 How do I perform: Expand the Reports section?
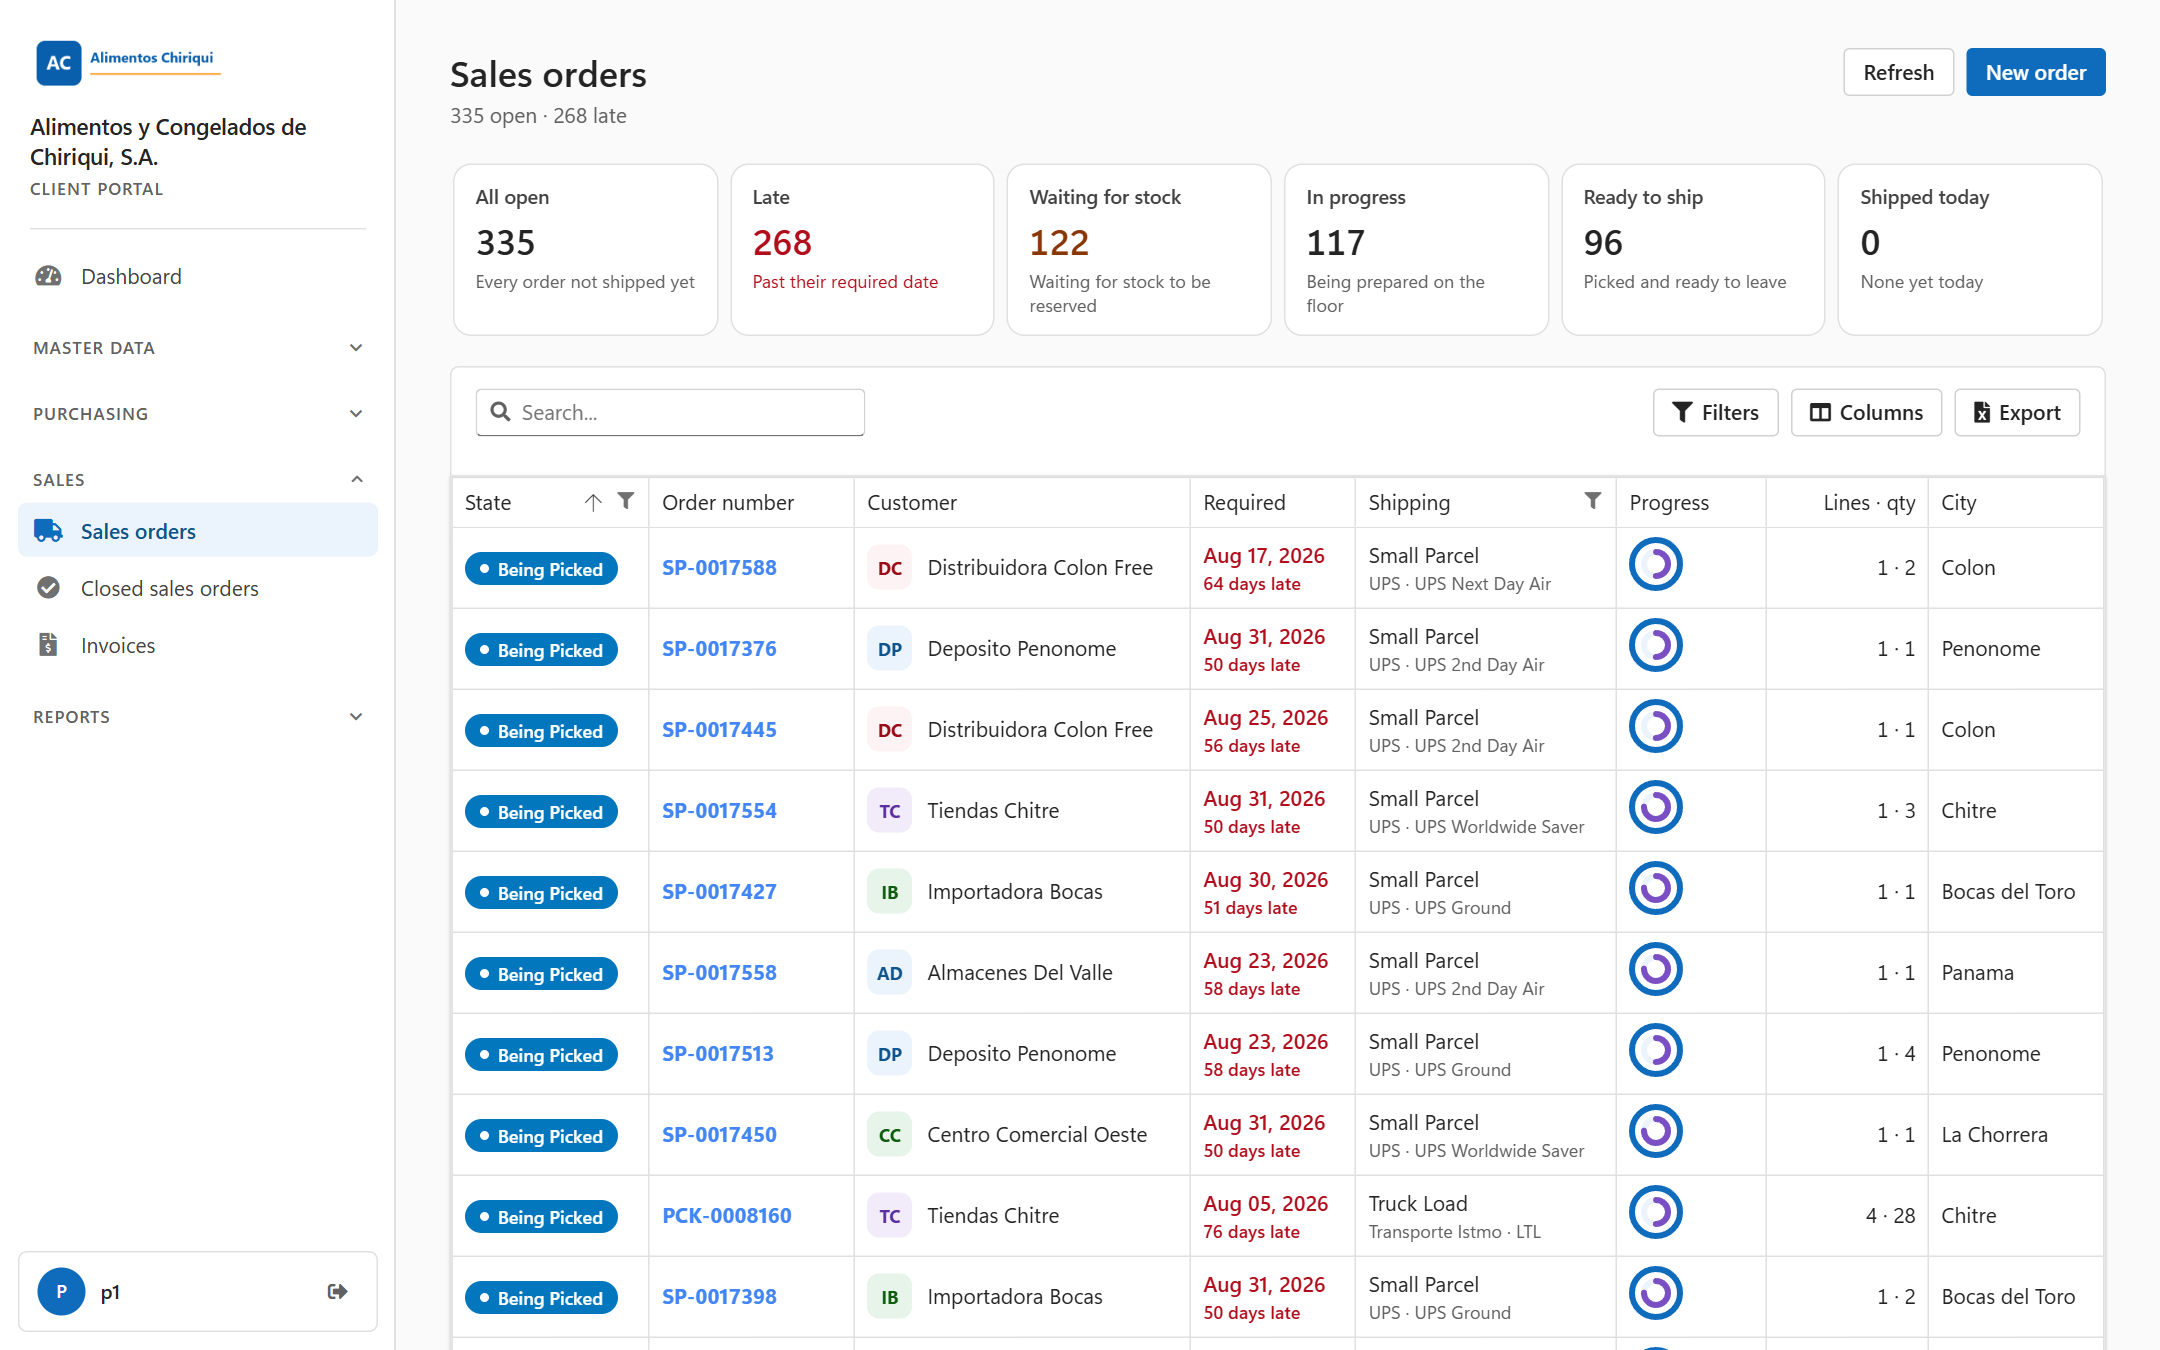point(198,717)
